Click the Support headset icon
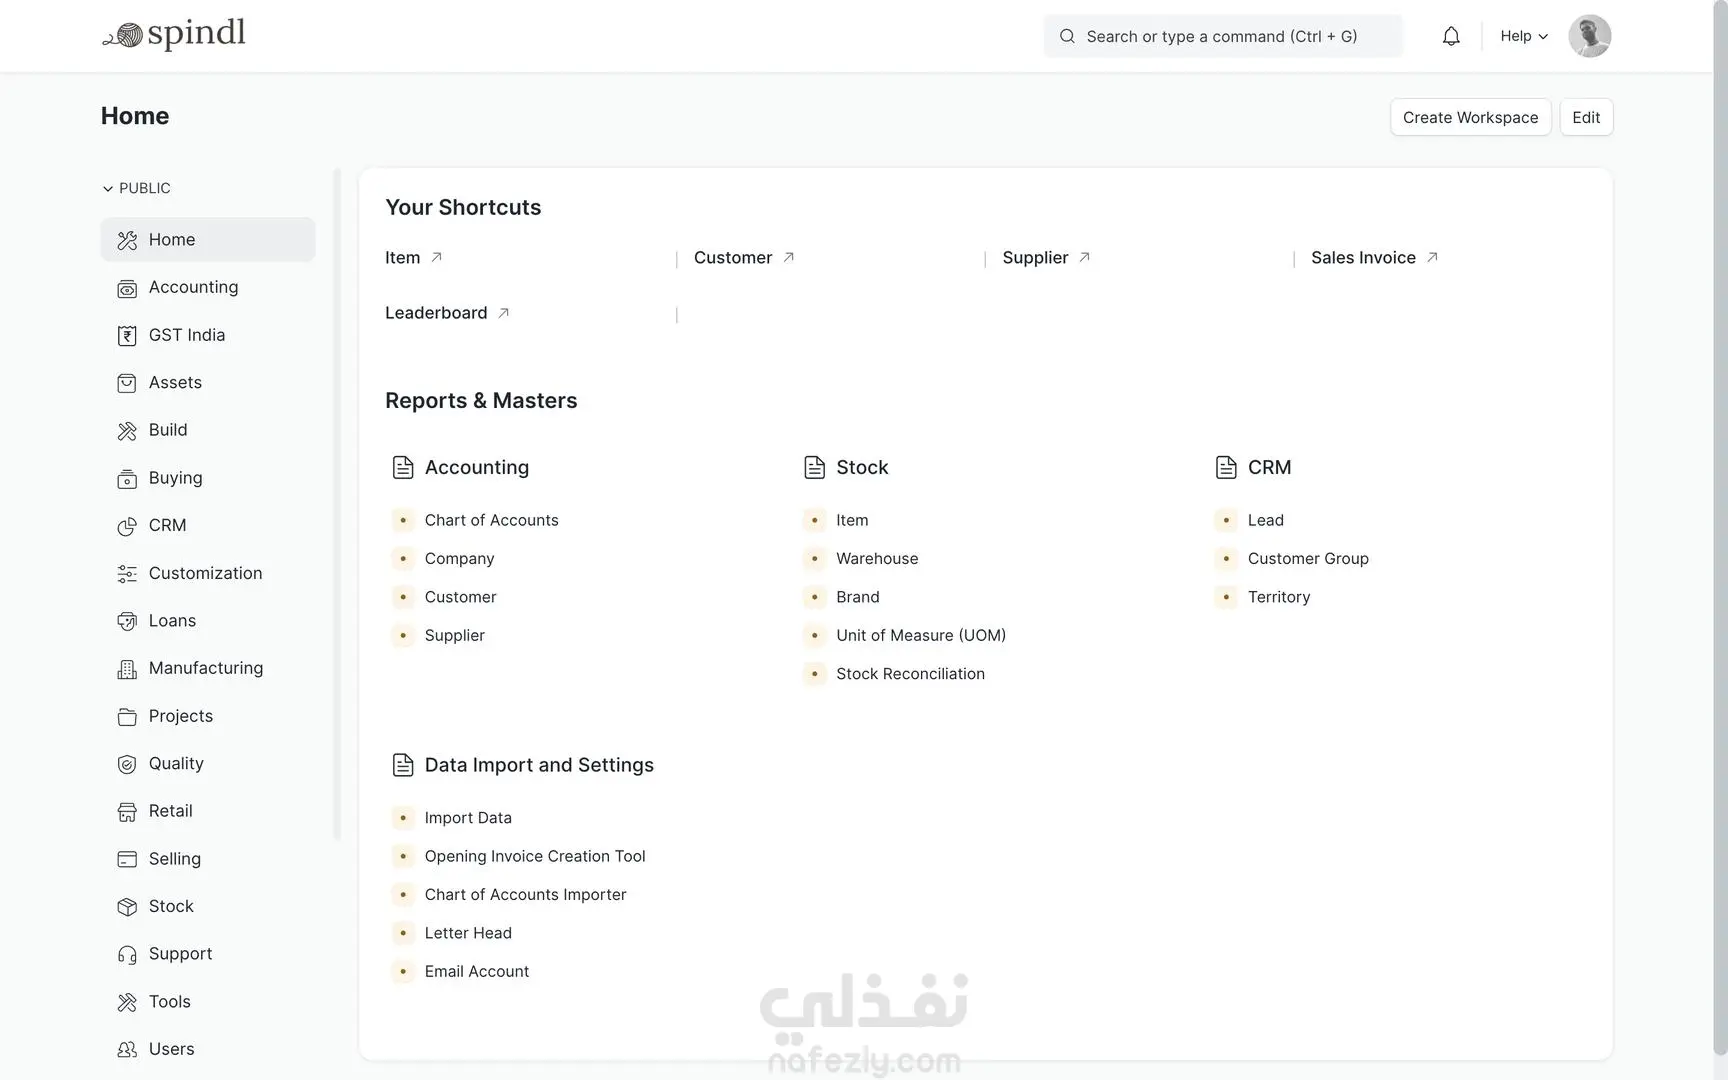Screen dimensions: 1728x1080 (x=127, y=955)
